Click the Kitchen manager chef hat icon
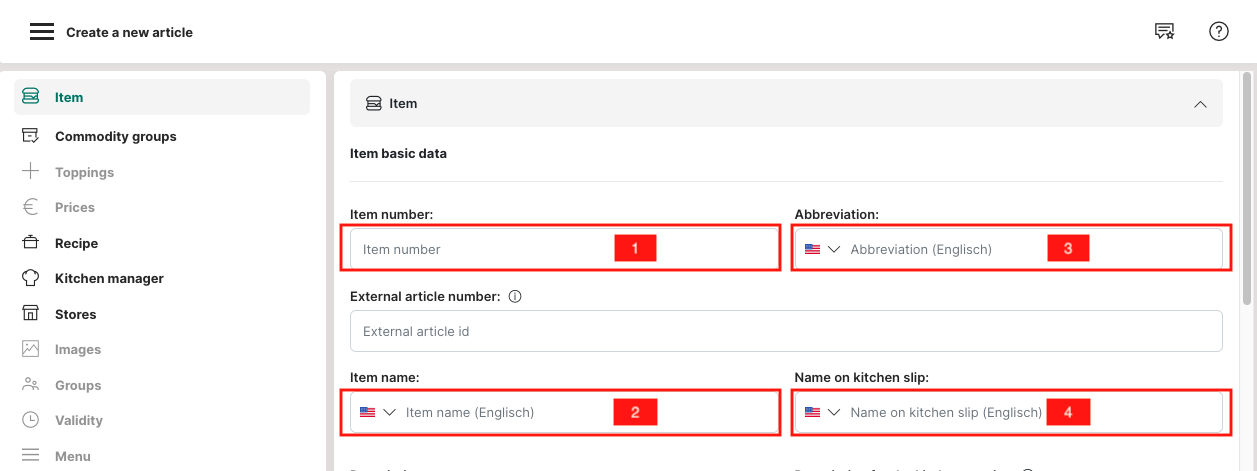Screen dimensions: 1257x471 click(x=31, y=278)
